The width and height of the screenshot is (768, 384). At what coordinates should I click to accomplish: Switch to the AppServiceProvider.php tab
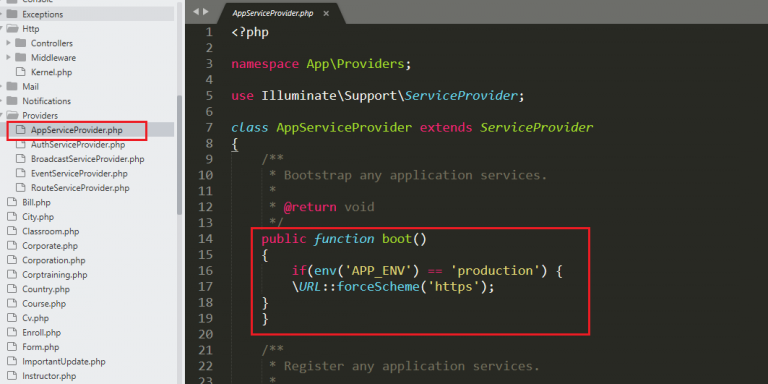[x=273, y=13]
